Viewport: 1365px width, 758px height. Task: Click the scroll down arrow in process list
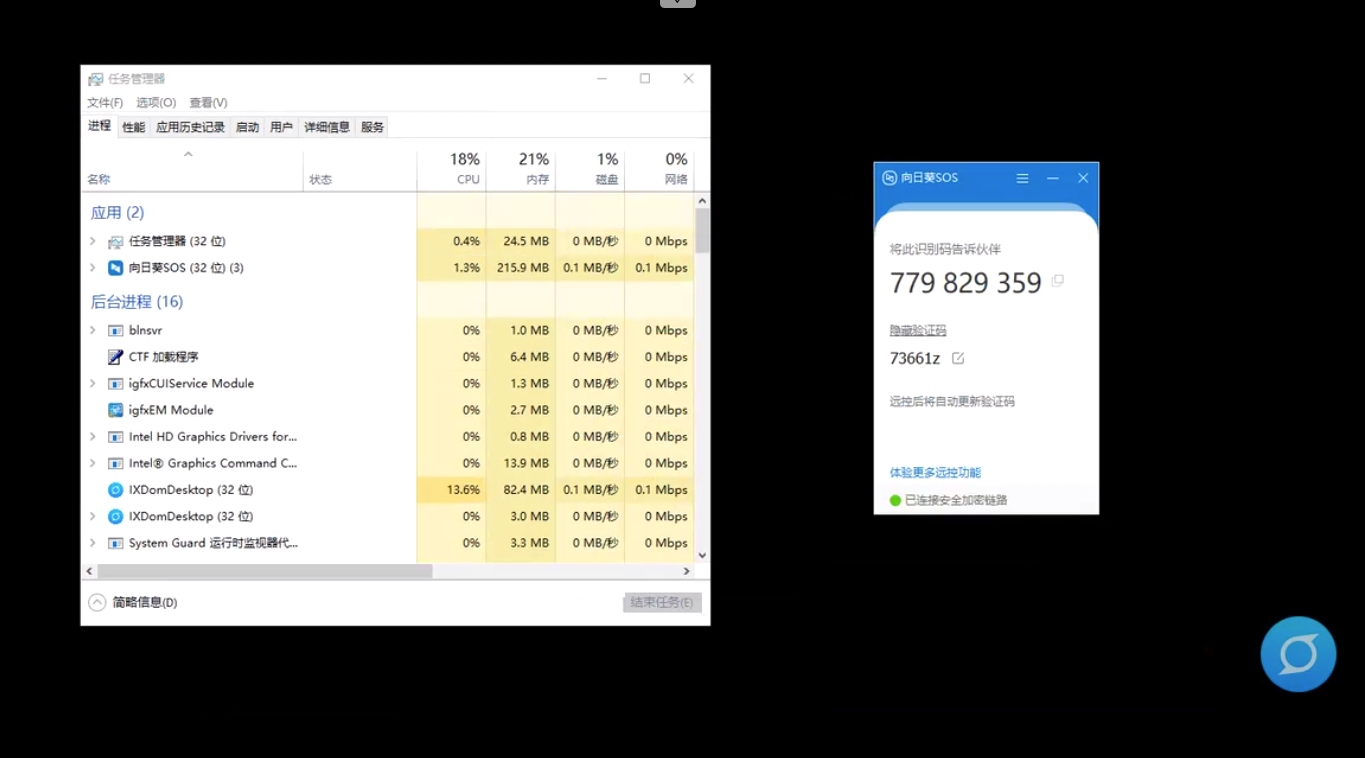702,555
